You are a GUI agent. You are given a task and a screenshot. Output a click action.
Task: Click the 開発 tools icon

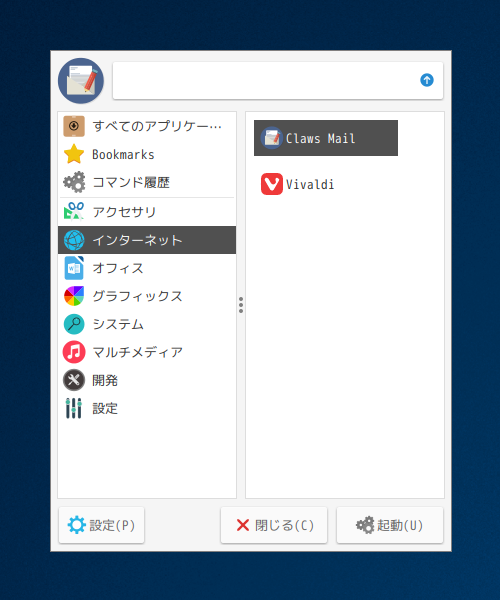[74, 380]
